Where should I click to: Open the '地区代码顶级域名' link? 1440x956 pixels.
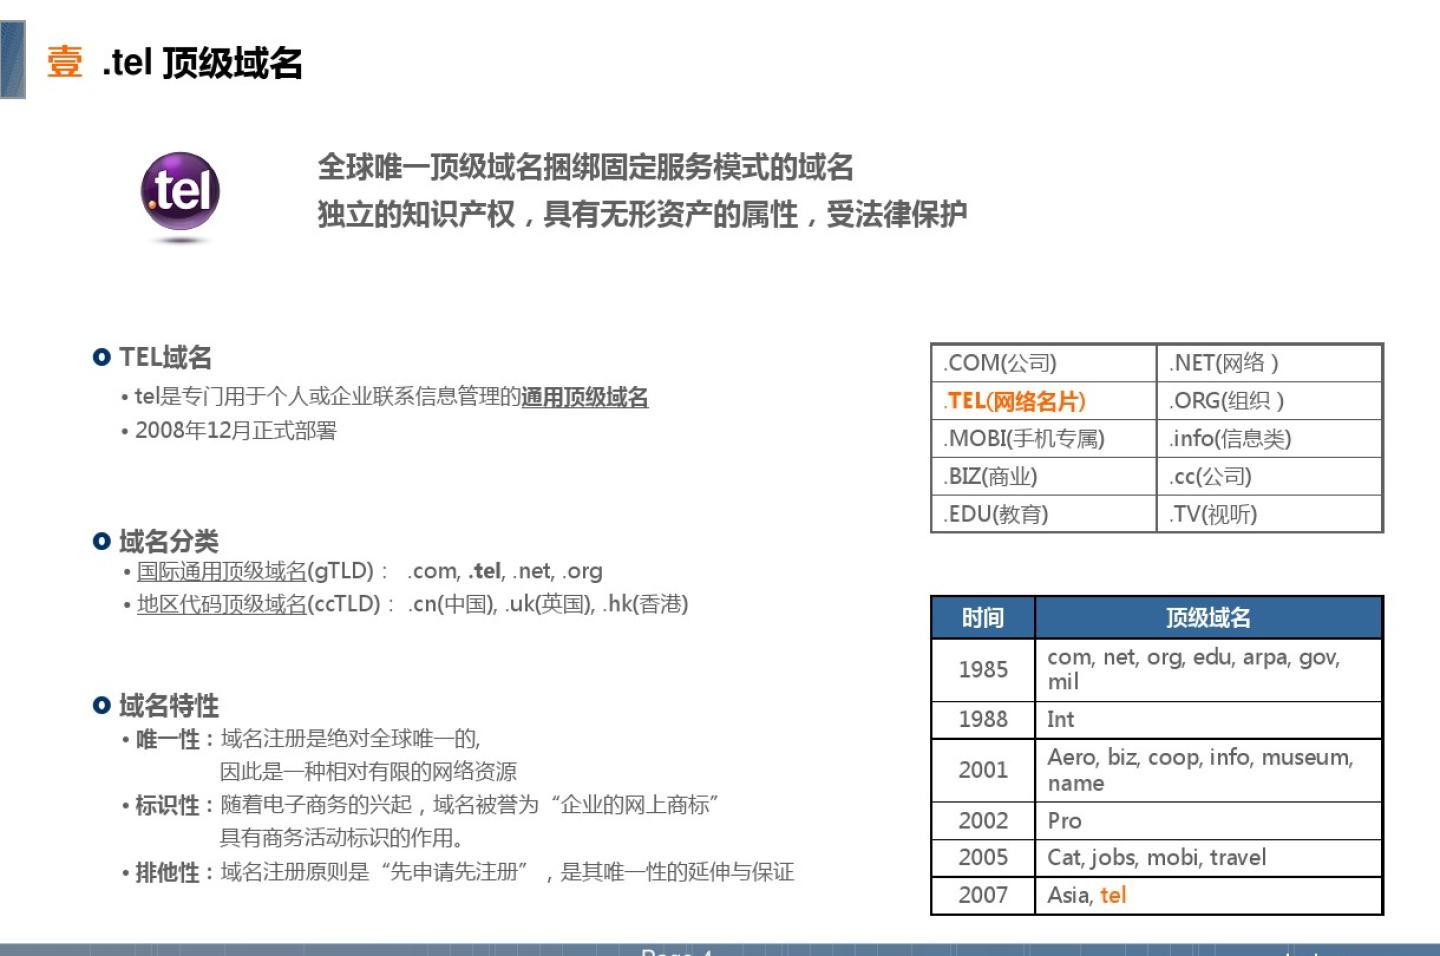point(222,604)
